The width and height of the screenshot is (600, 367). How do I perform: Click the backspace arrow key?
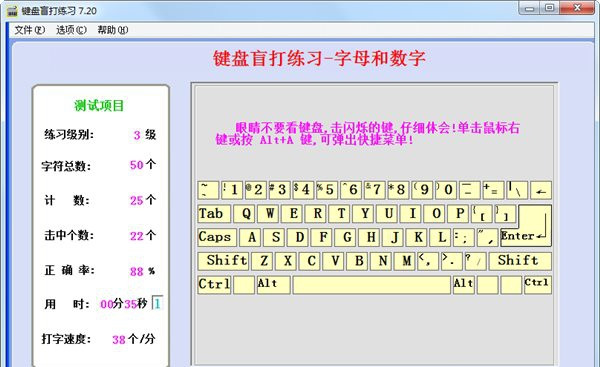pyautogui.click(x=541, y=190)
